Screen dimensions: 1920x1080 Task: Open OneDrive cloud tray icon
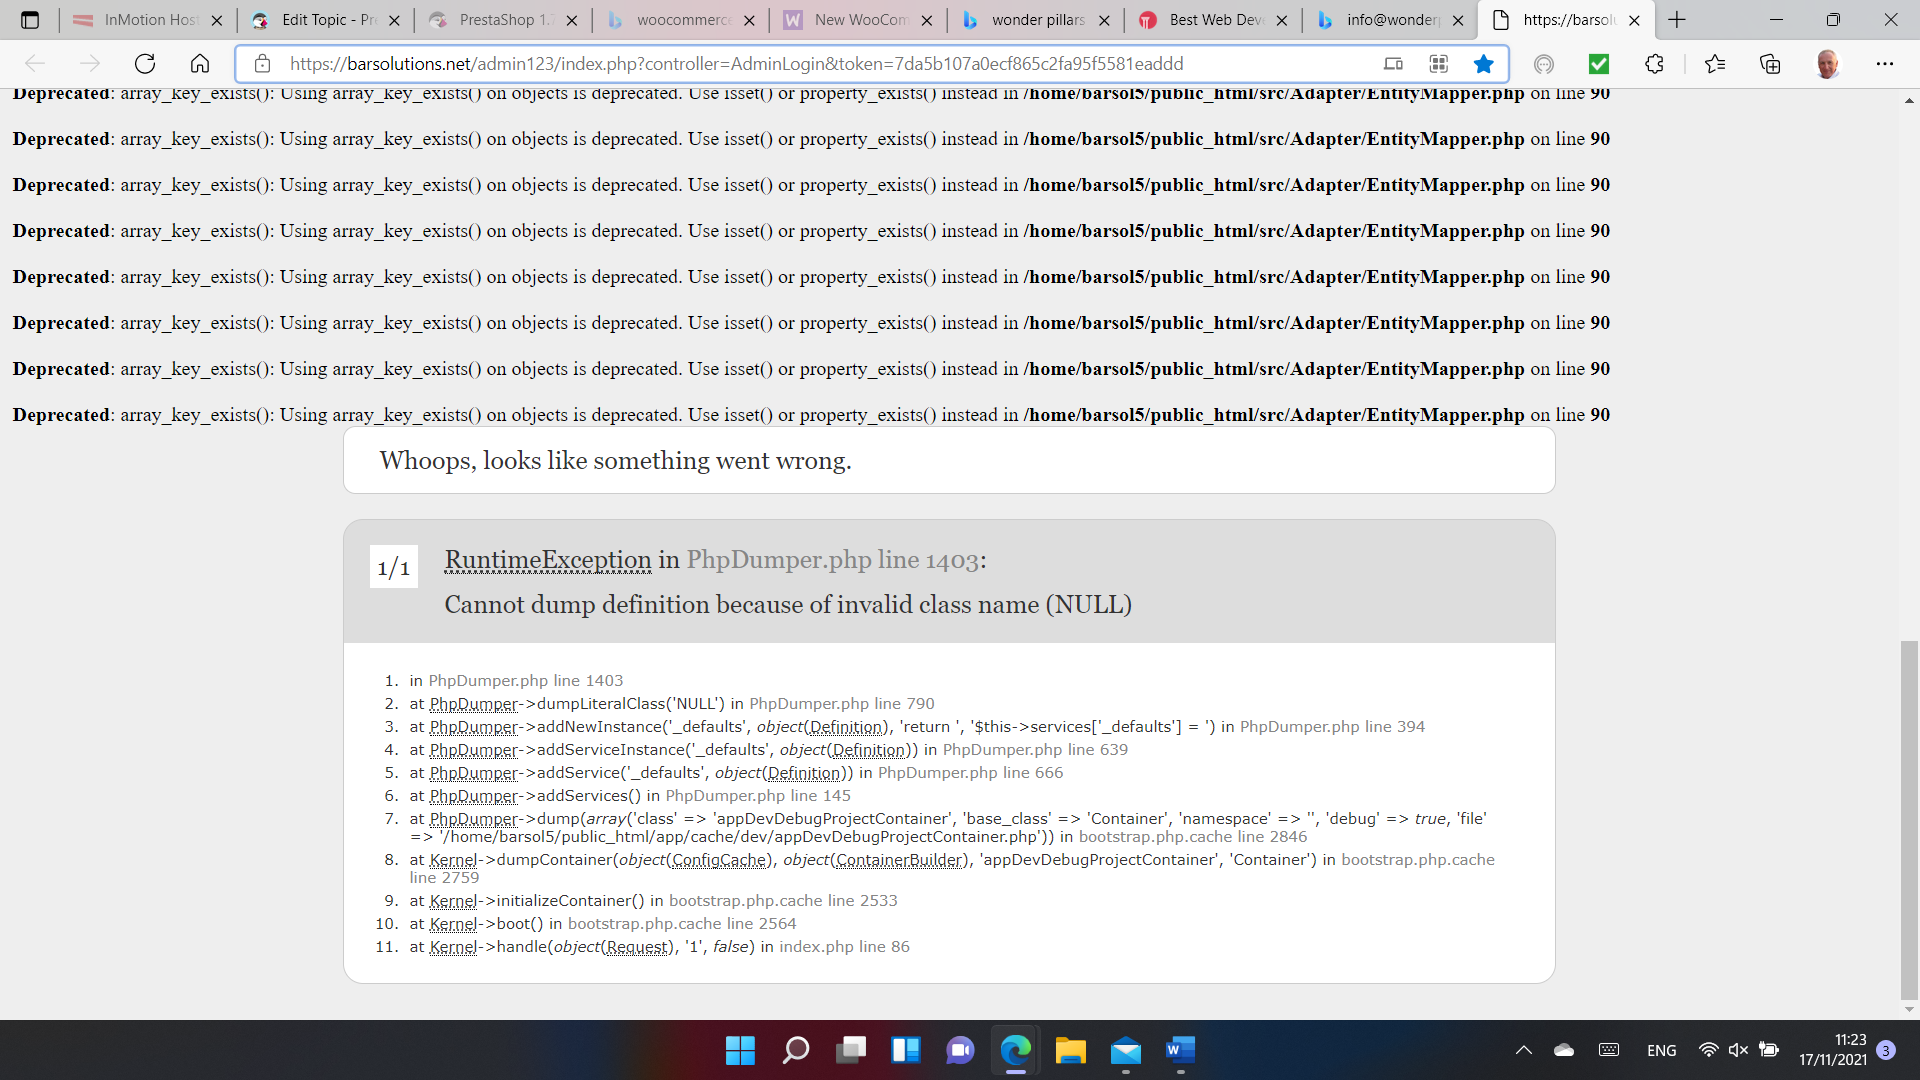click(1564, 1050)
